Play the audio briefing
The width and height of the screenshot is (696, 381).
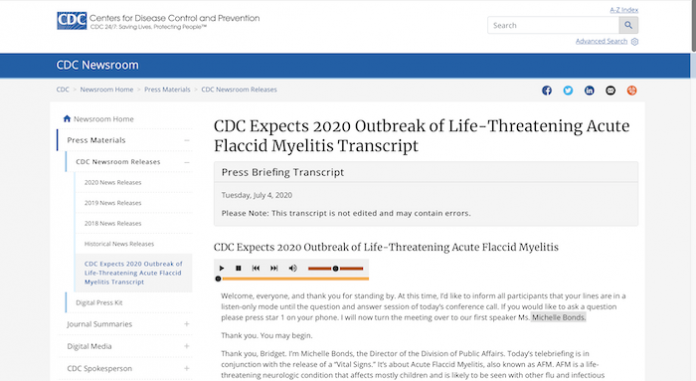coord(221,268)
